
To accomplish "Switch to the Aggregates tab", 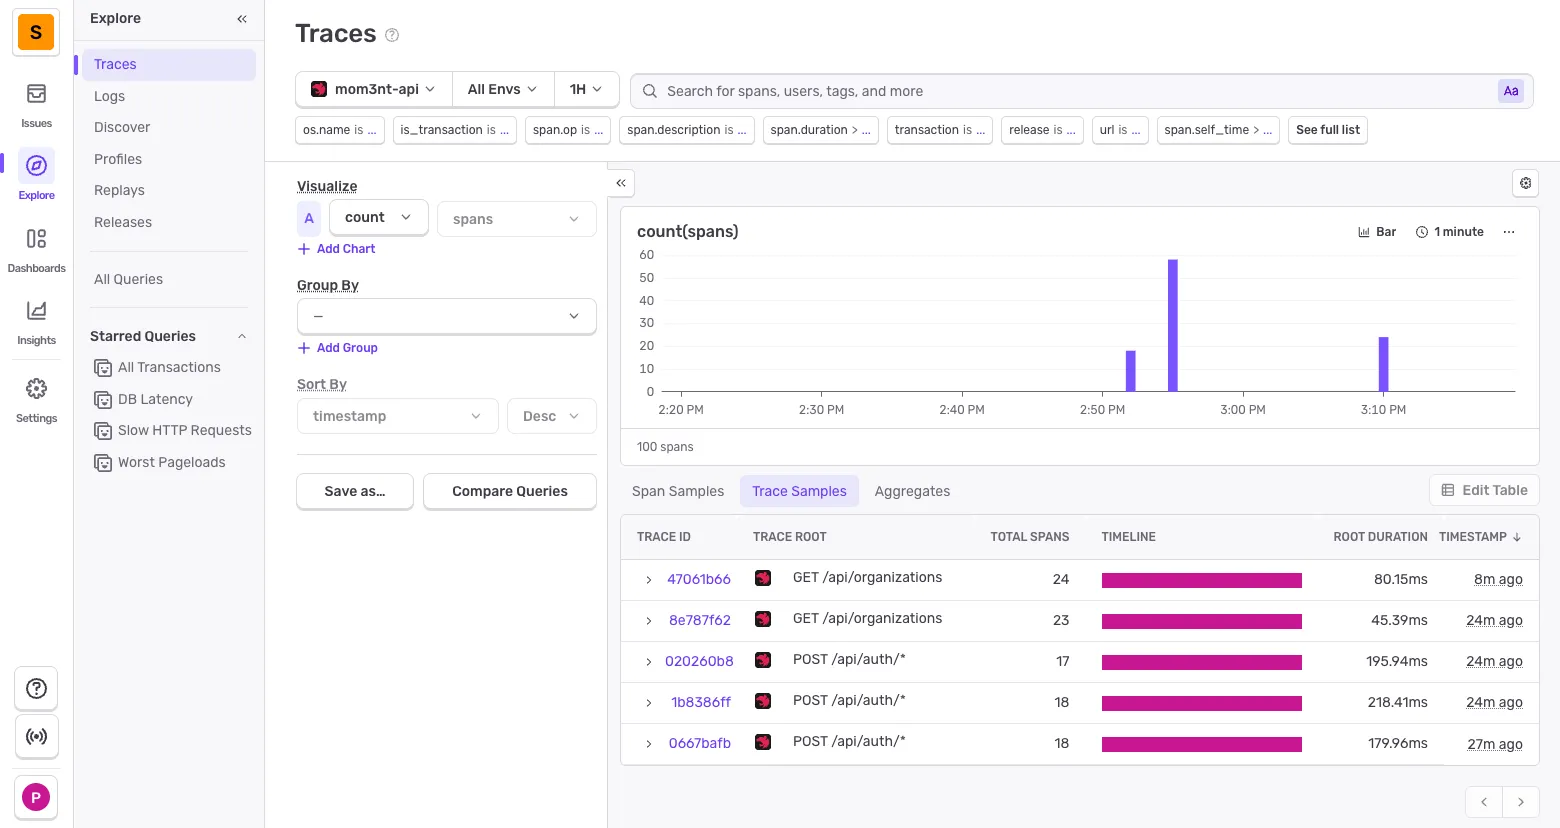I will pos(912,491).
